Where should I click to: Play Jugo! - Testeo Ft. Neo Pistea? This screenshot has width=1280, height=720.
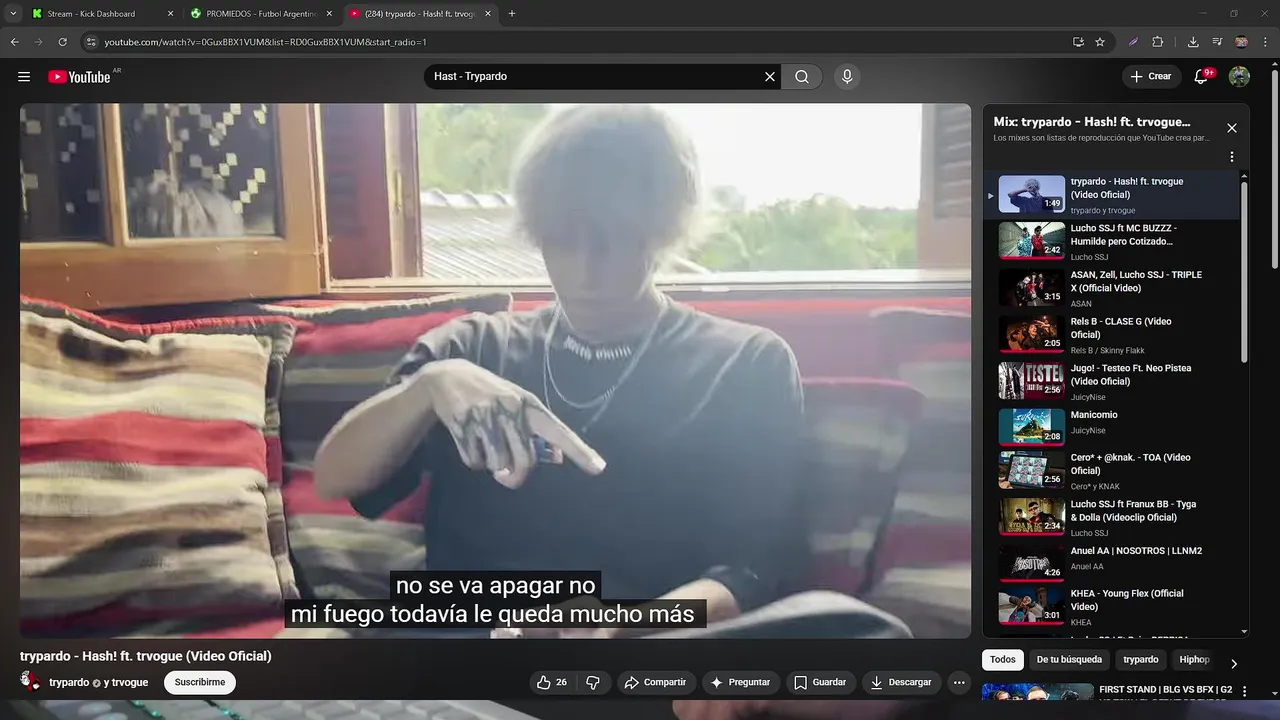(x=1110, y=382)
